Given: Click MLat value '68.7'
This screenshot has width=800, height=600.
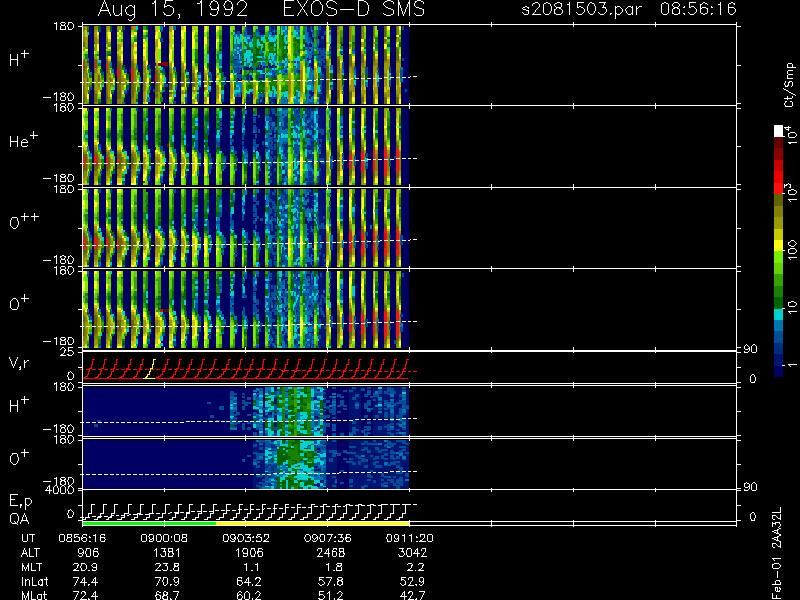Looking at the screenshot, I should (x=167, y=595).
